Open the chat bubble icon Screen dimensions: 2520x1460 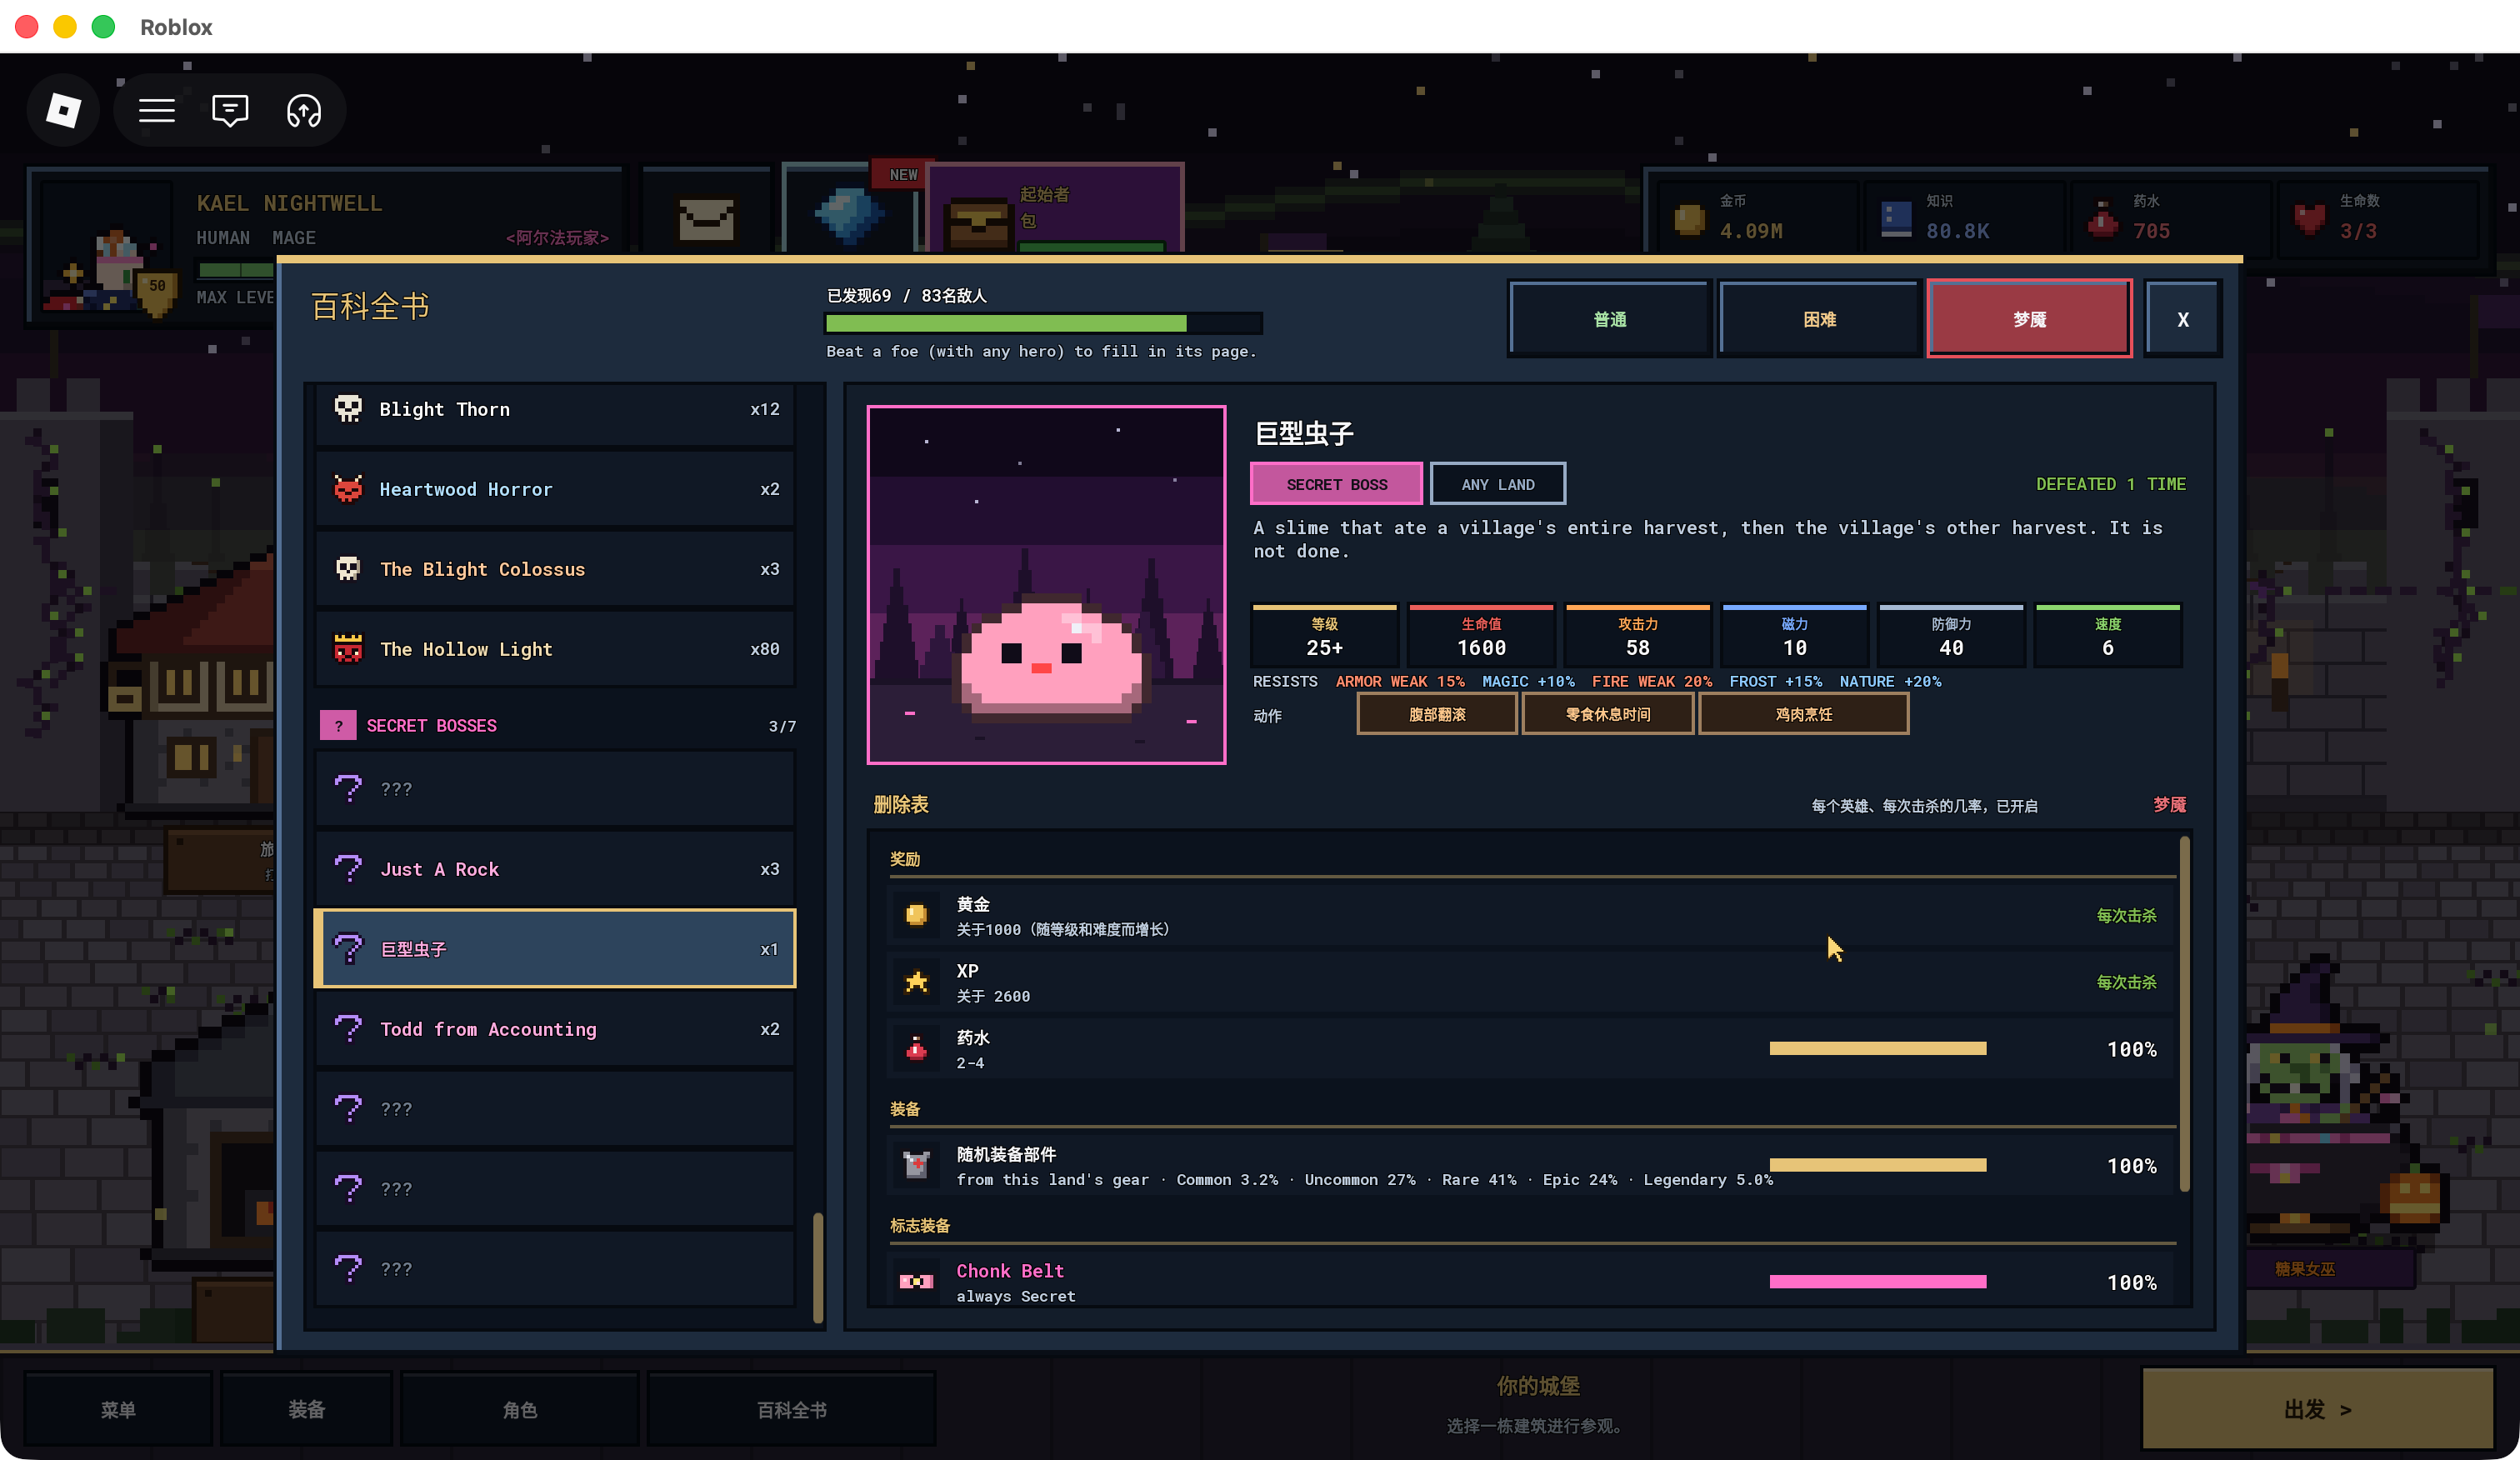point(230,110)
